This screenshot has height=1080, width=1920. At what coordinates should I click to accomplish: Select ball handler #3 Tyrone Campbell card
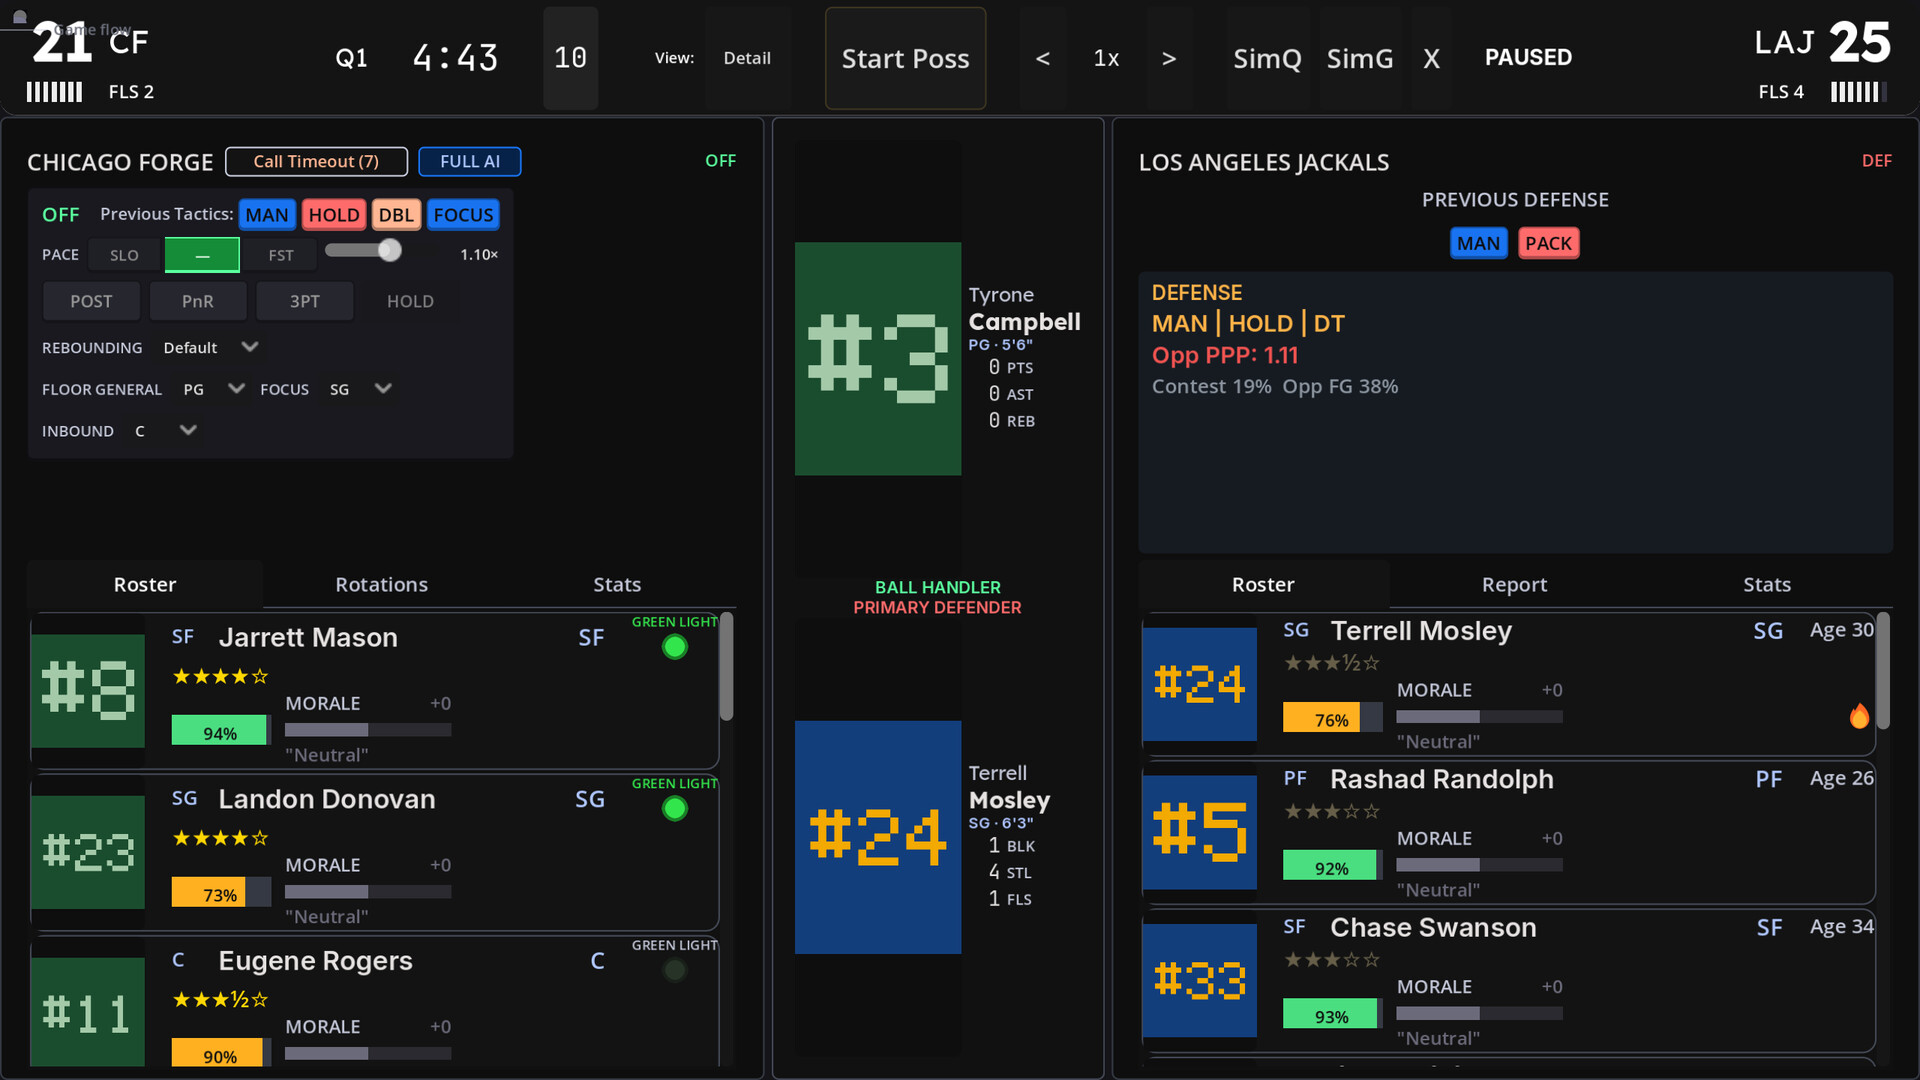[878, 358]
